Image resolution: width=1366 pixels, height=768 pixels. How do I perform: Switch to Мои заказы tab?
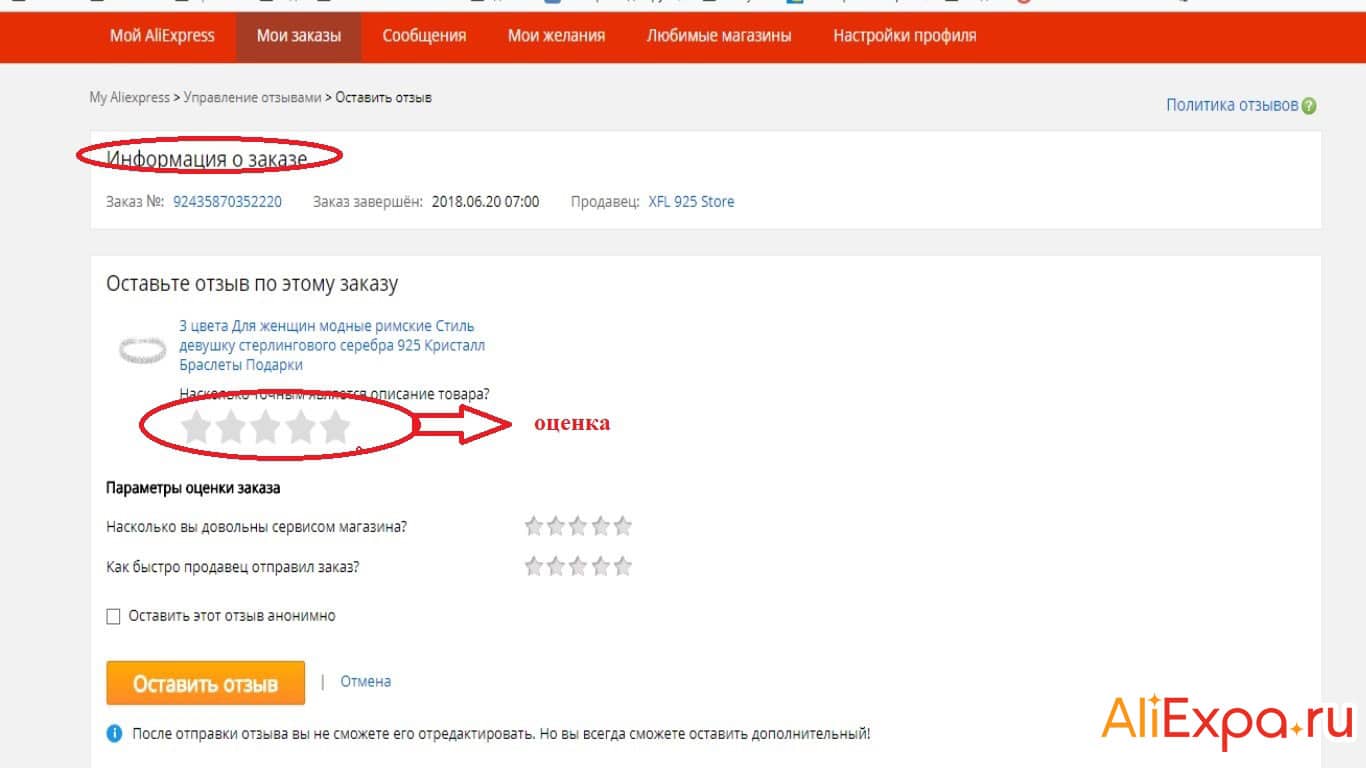tap(299, 36)
